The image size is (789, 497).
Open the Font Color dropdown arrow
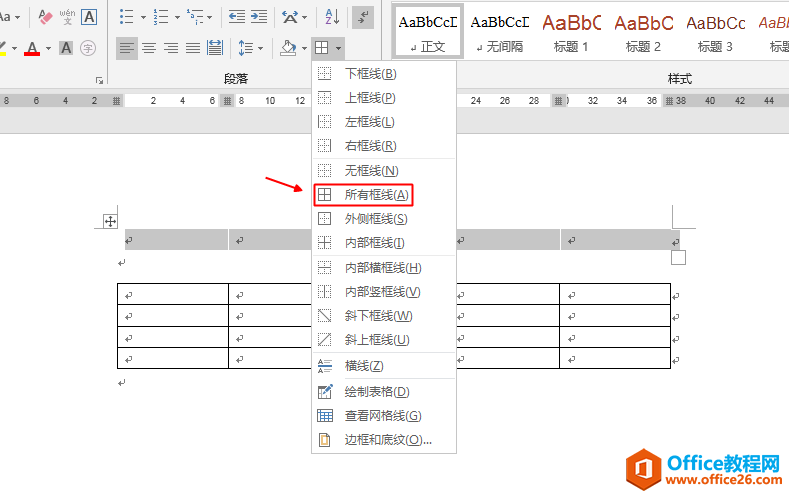point(48,48)
